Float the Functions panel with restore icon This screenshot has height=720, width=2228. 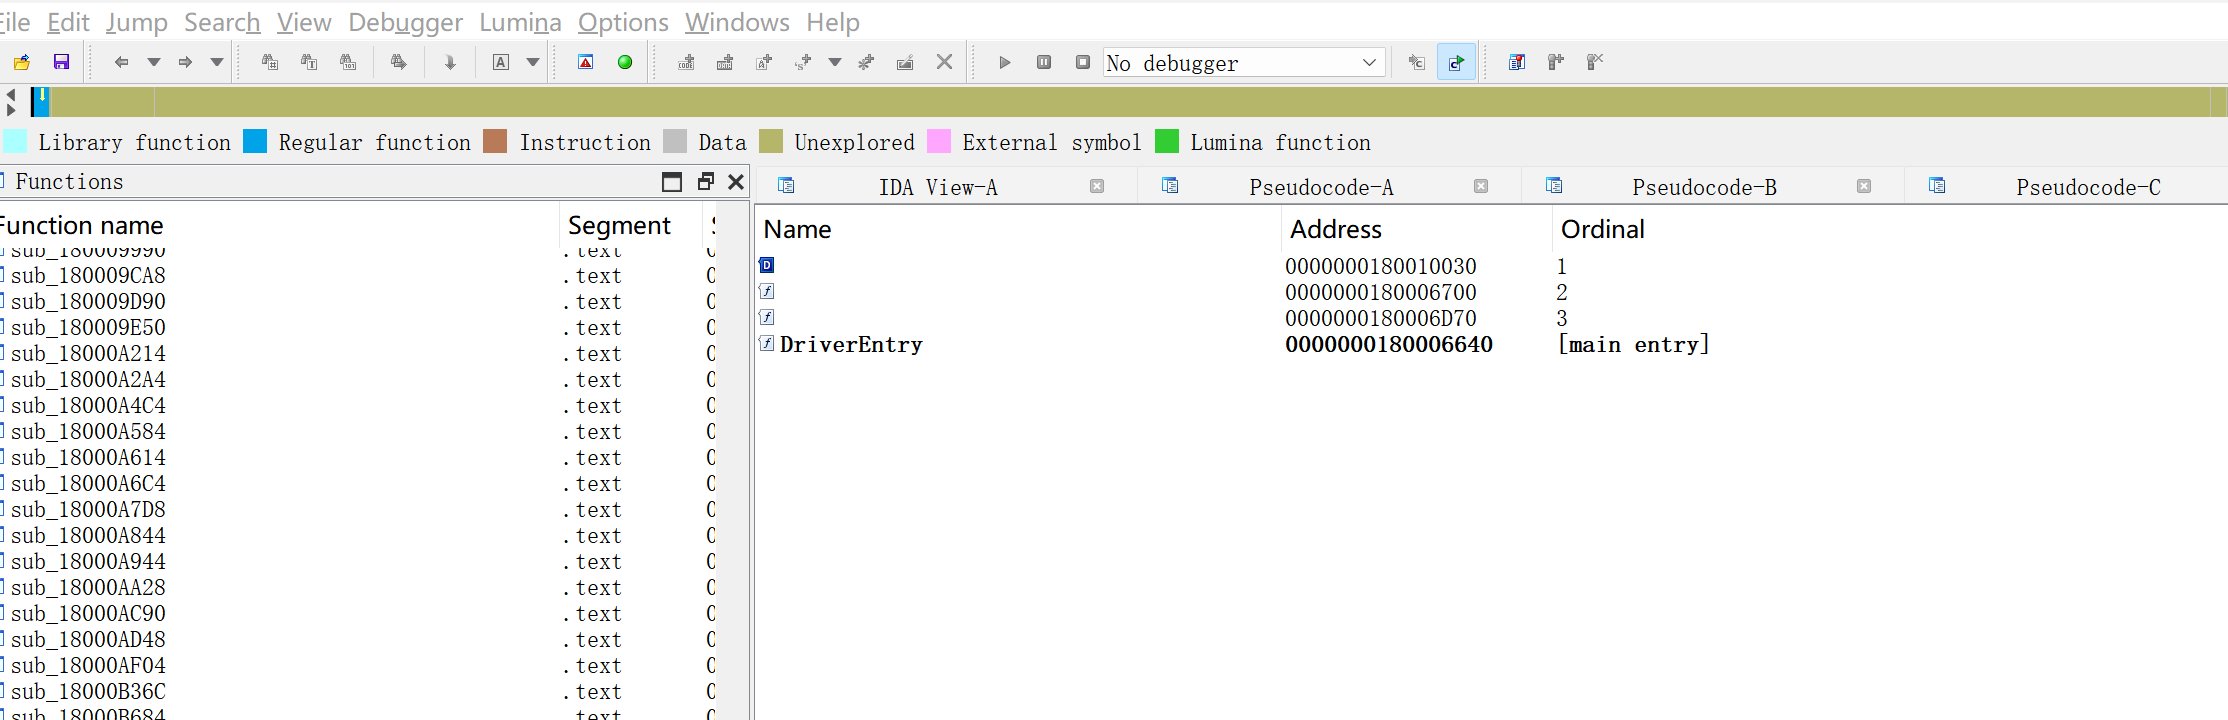[x=705, y=181]
